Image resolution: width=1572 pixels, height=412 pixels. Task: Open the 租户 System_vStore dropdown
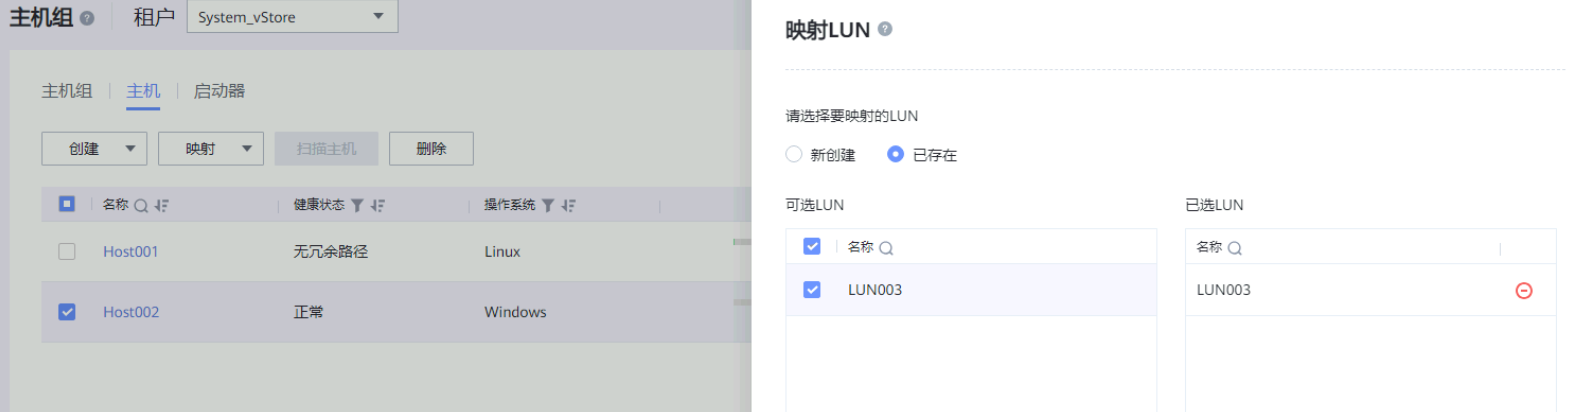coord(292,17)
